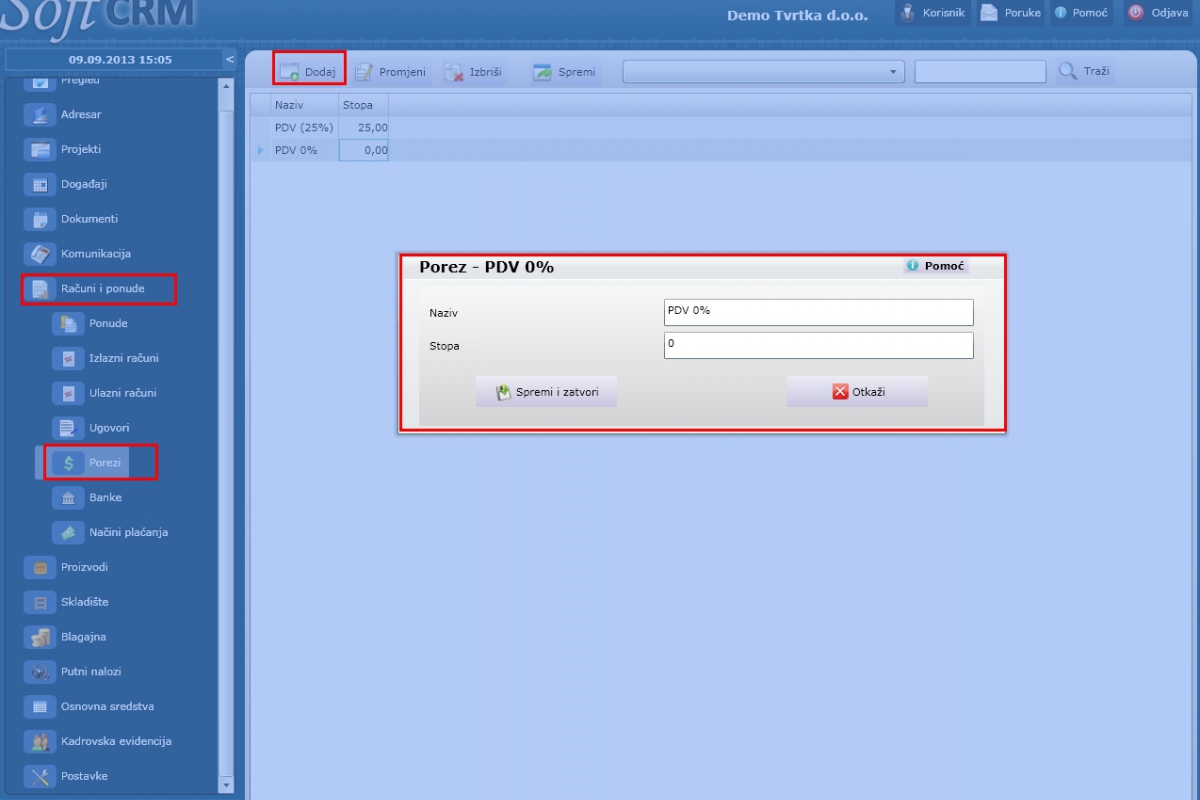The height and width of the screenshot is (800, 1200).
Task: Click the Odjava power icon
Action: [x=1135, y=13]
